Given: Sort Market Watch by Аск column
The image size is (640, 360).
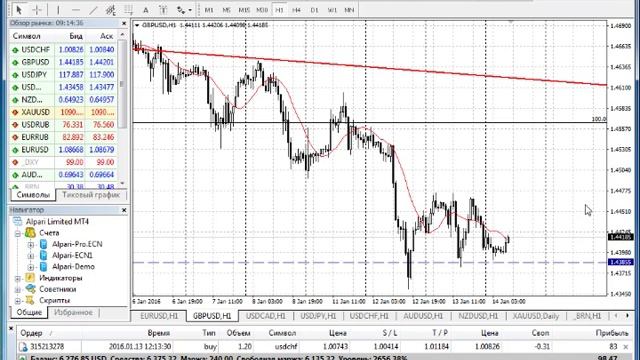Looking at the screenshot, I should (x=106, y=36).
